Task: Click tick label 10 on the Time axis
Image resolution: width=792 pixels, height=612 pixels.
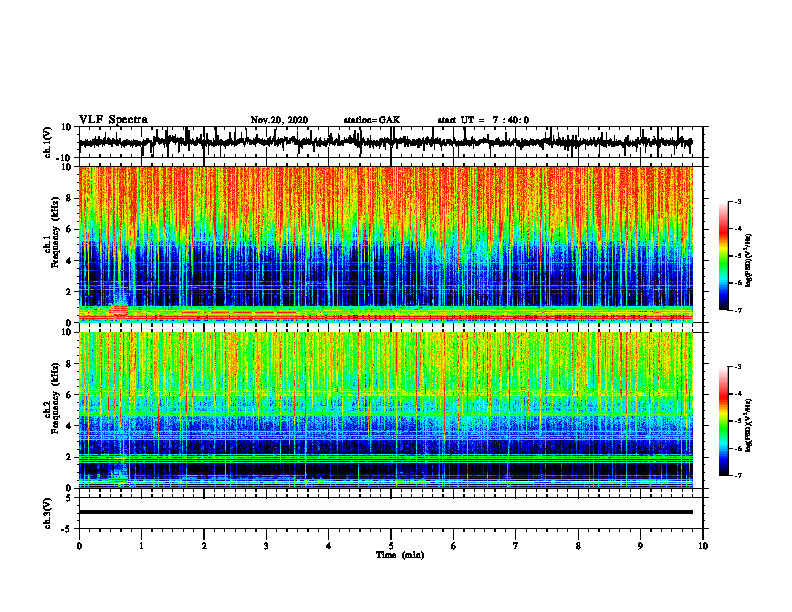Action: 703,546
